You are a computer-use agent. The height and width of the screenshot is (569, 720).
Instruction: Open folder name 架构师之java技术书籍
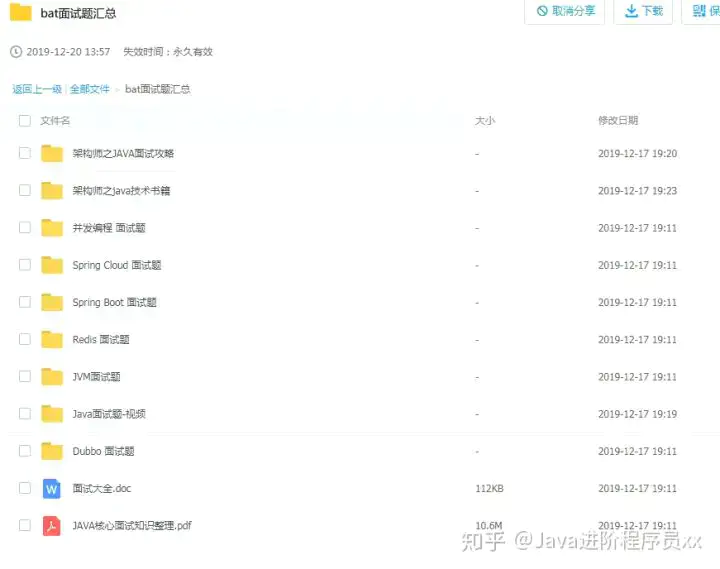[121, 191]
